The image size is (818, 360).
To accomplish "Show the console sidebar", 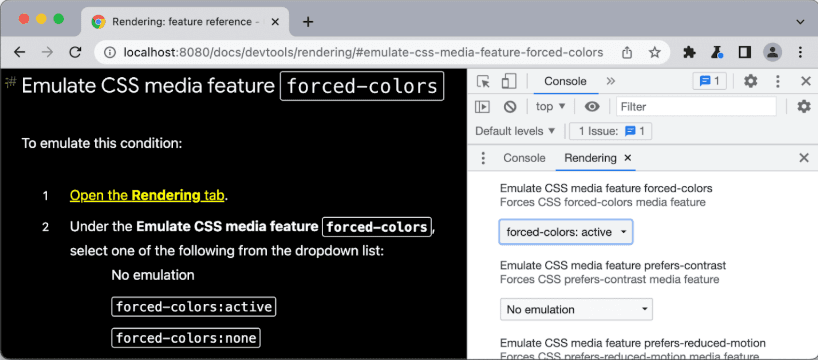I will (482, 107).
